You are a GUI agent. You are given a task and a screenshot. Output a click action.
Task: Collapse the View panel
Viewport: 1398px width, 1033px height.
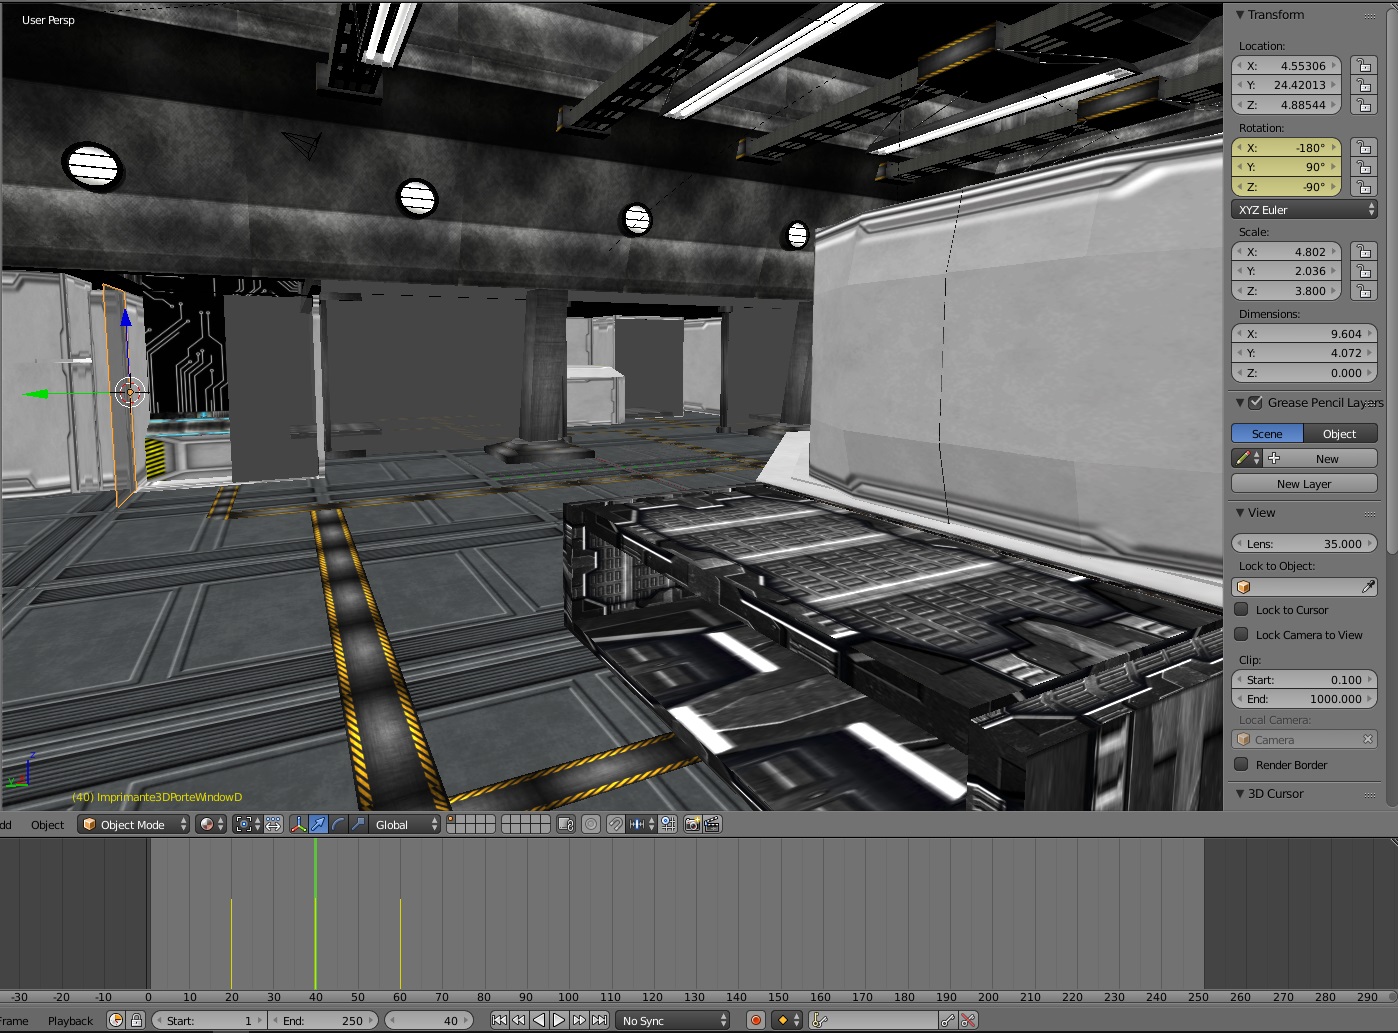pyautogui.click(x=1240, y=513)
